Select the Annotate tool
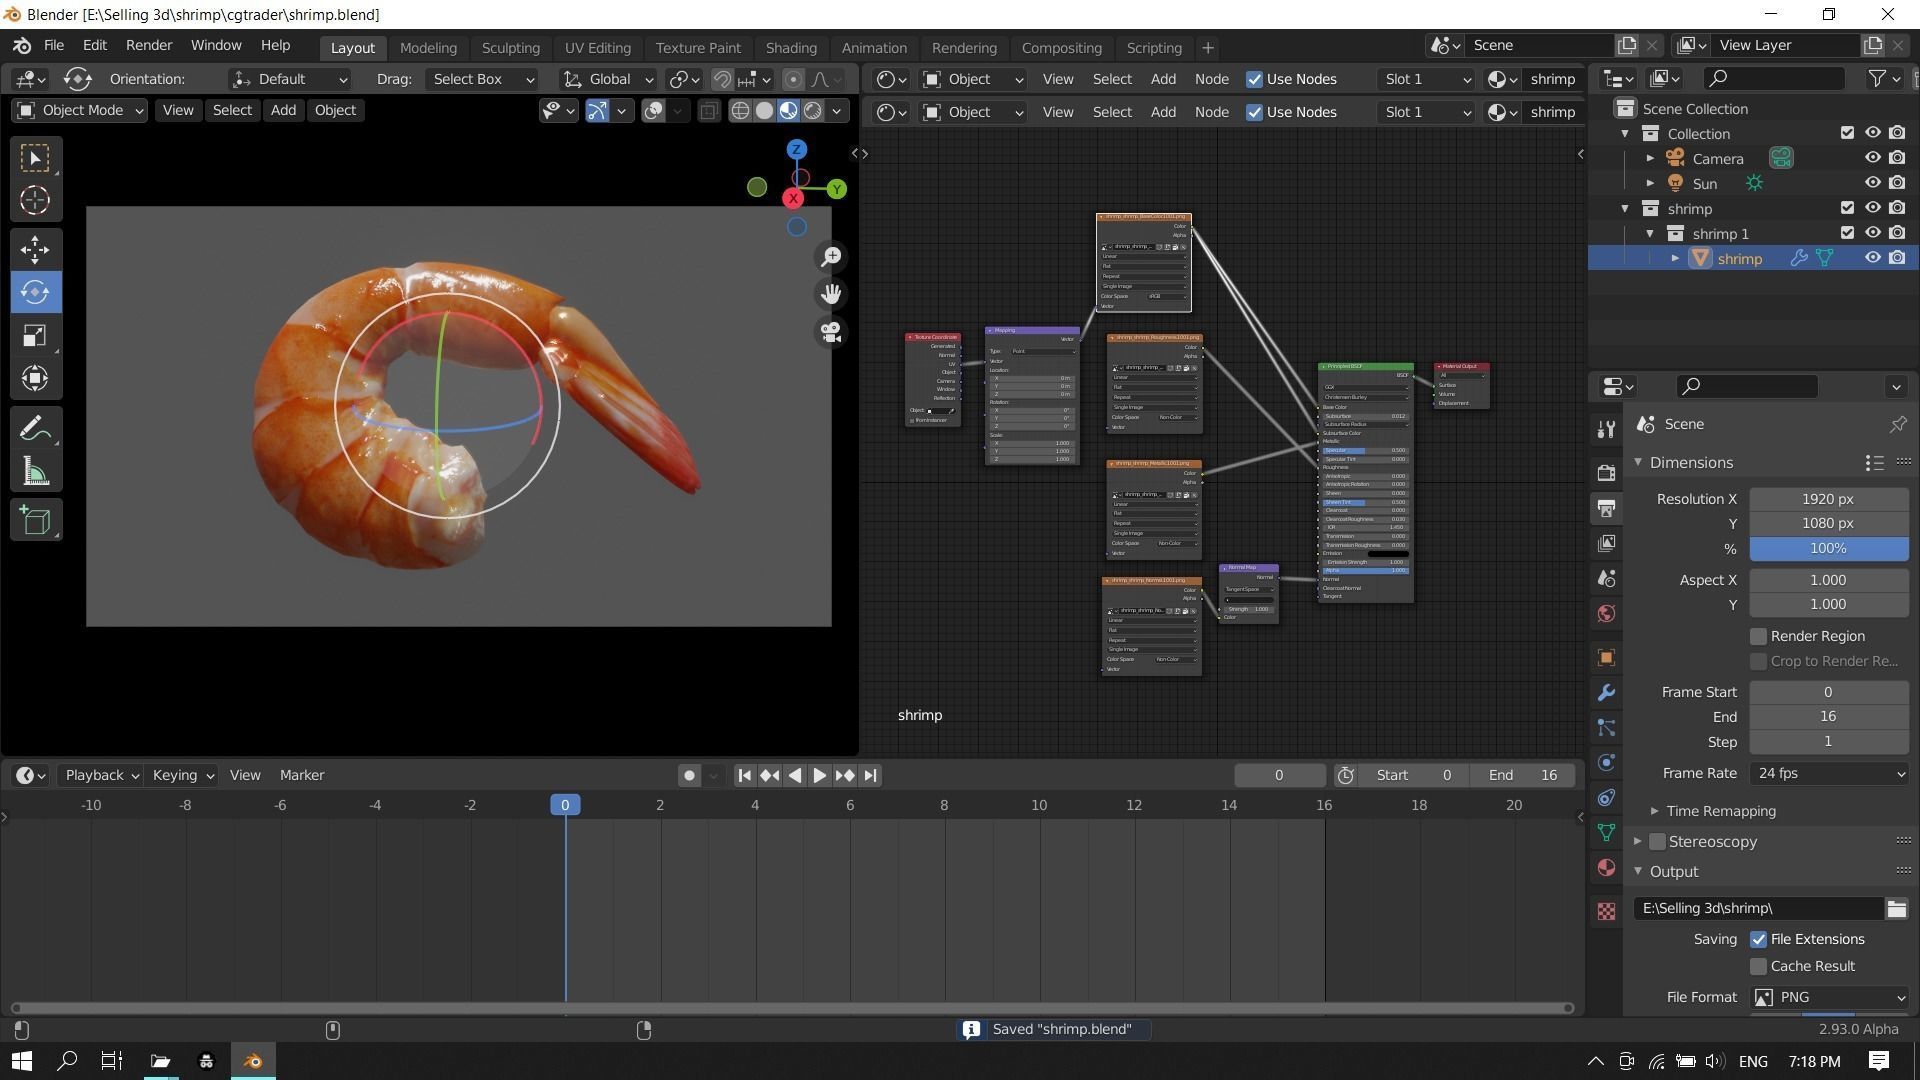Image resolution: width=1920 pixels, height=1080 pixels. (x=35, y=429)
